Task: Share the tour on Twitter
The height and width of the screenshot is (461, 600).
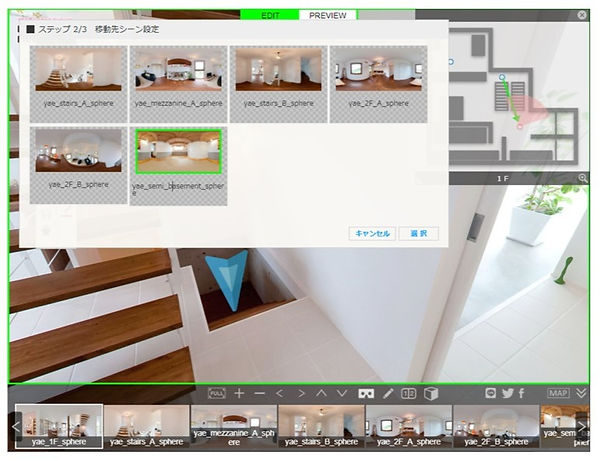Action: pos(507,394)
